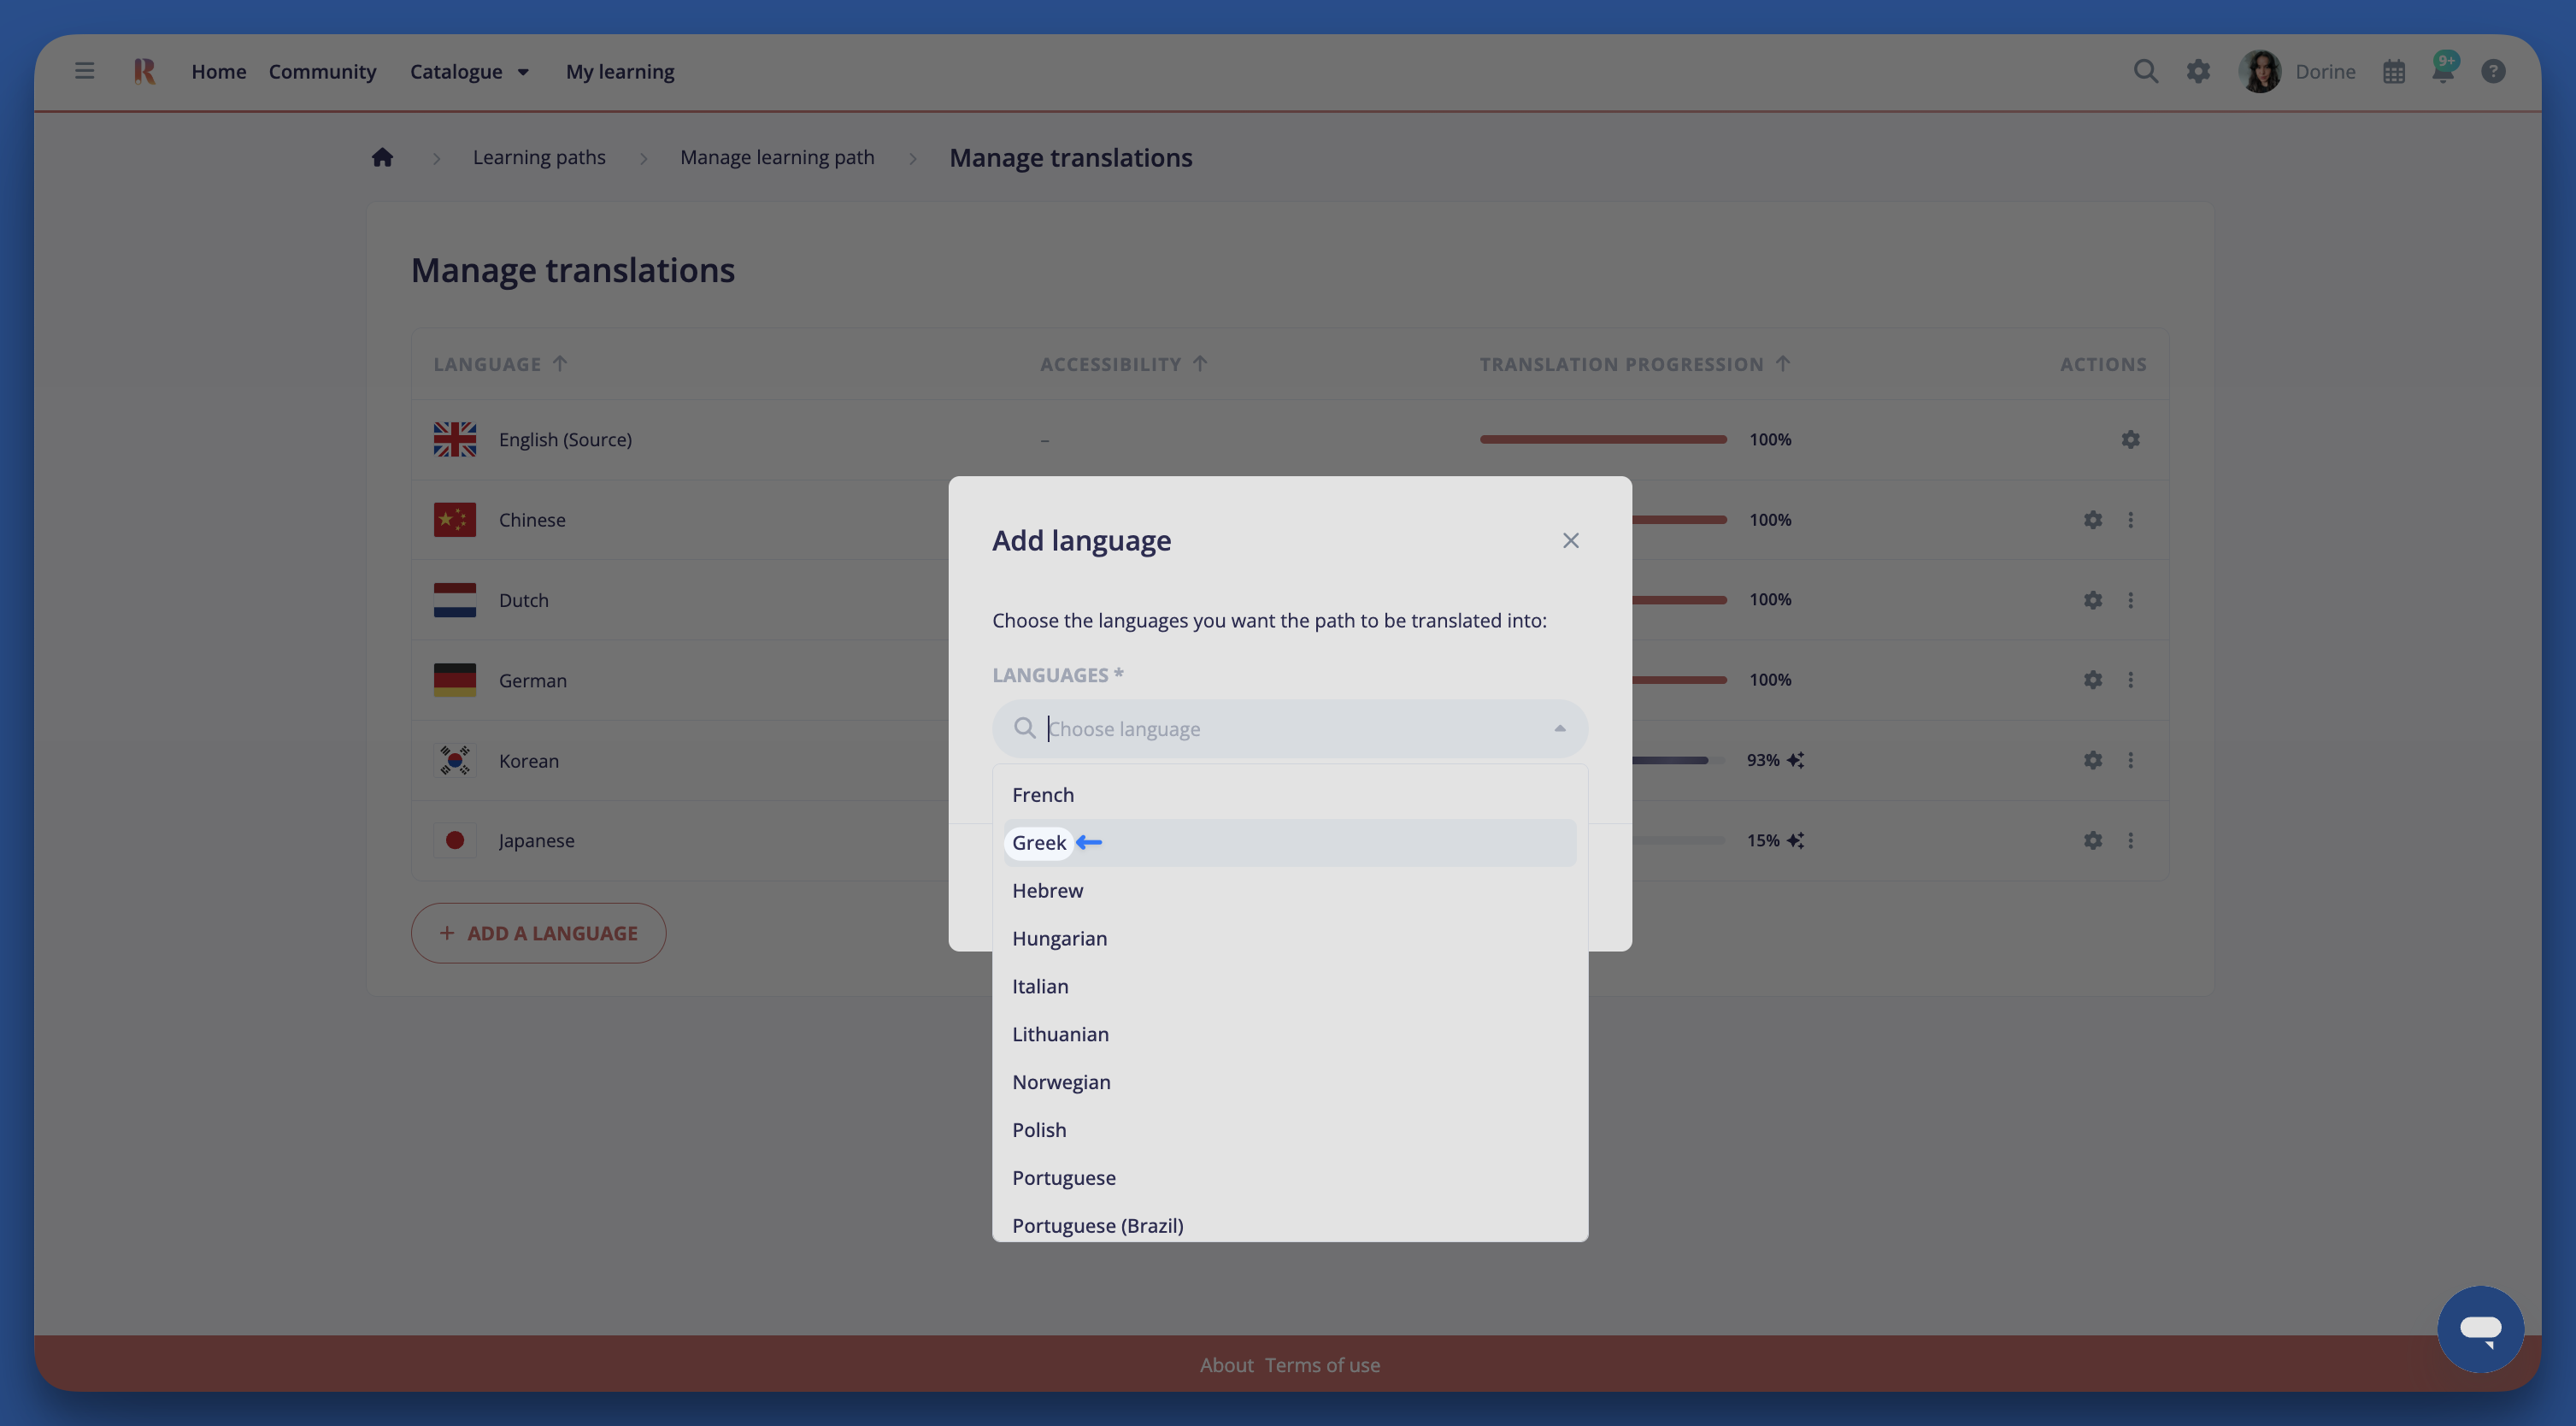Click the help question mark icon
This screenshot has width=2576, height=1426.
(x=2494, y=71)
